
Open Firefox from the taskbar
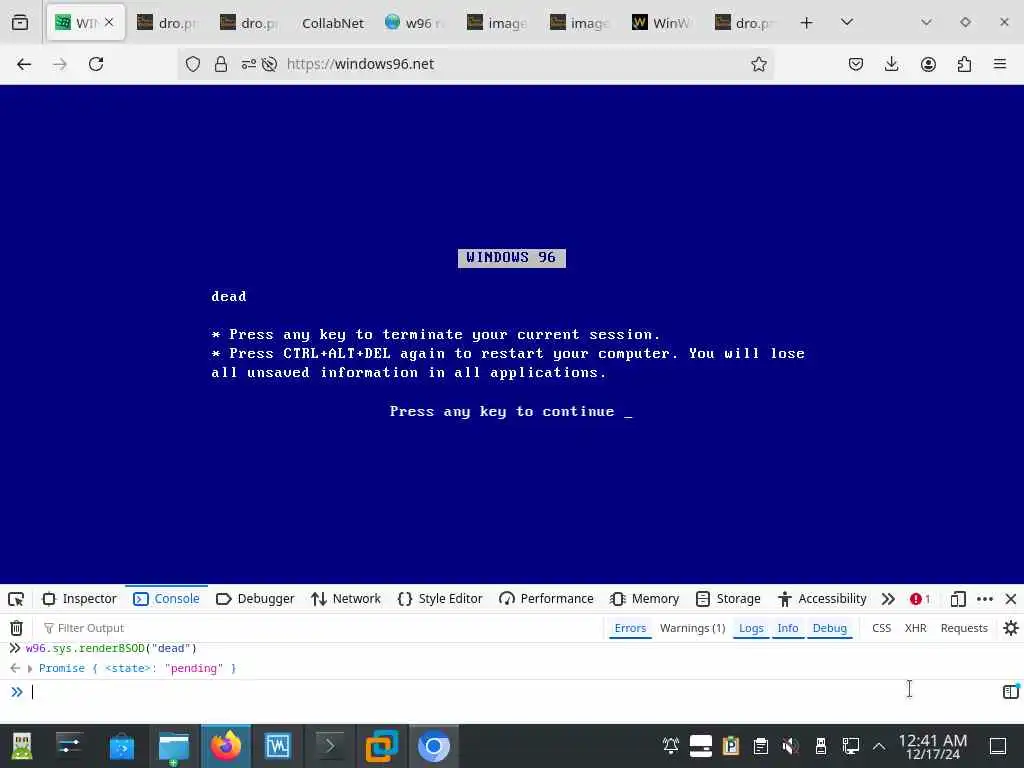click(x=226, y=746)
